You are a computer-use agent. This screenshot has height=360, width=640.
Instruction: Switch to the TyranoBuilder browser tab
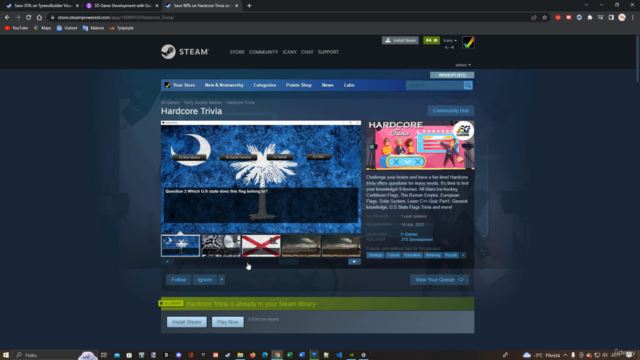[x=41, y=6]
